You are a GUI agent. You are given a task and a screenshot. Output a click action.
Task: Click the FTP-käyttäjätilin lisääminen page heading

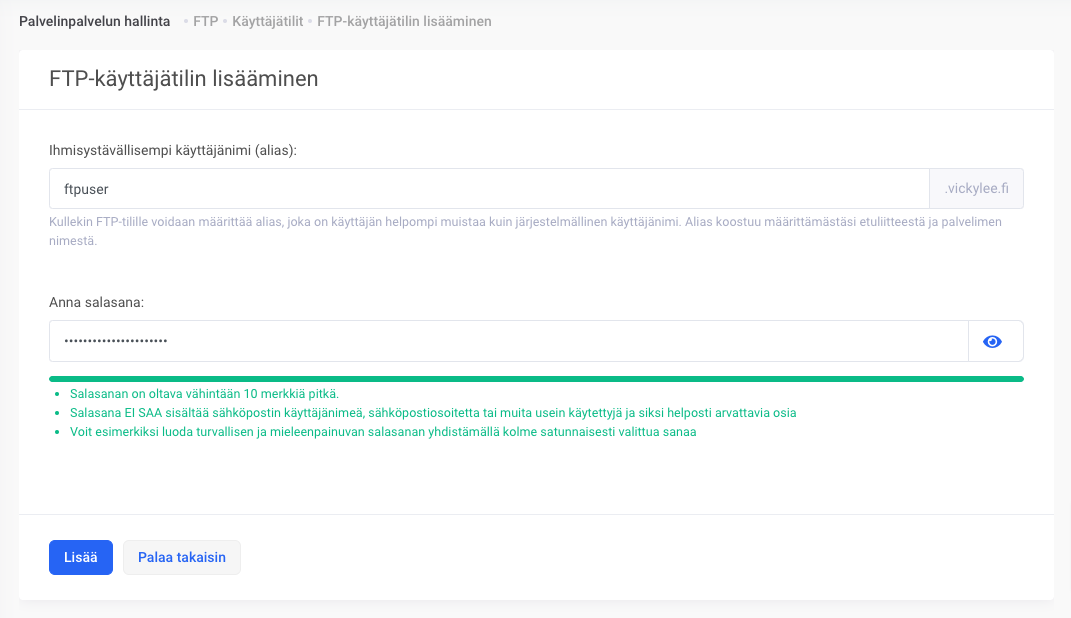click(184, 79)
